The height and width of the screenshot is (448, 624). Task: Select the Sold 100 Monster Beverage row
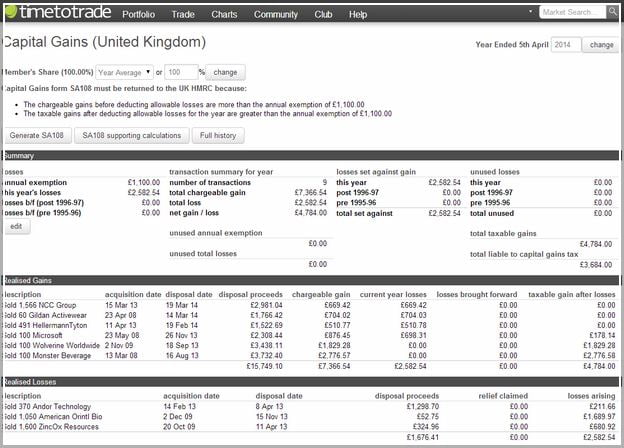[x=310, y=355]
